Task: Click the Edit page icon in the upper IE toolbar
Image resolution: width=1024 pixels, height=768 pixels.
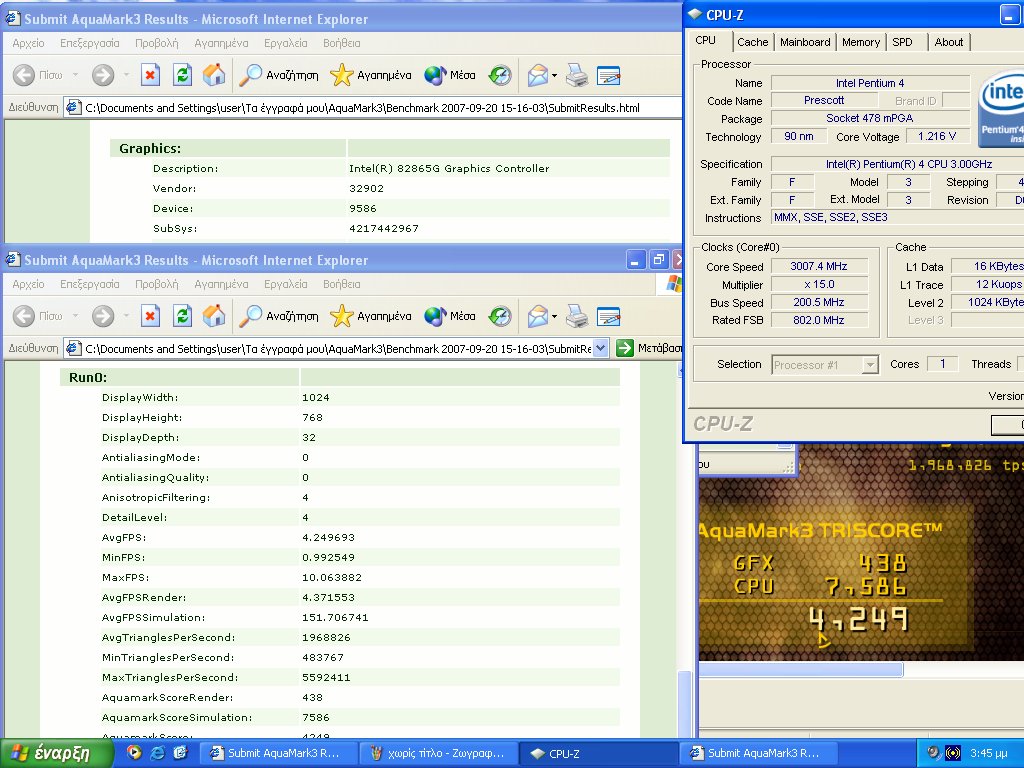Action: pyautogui.click(x=609, y=75)
